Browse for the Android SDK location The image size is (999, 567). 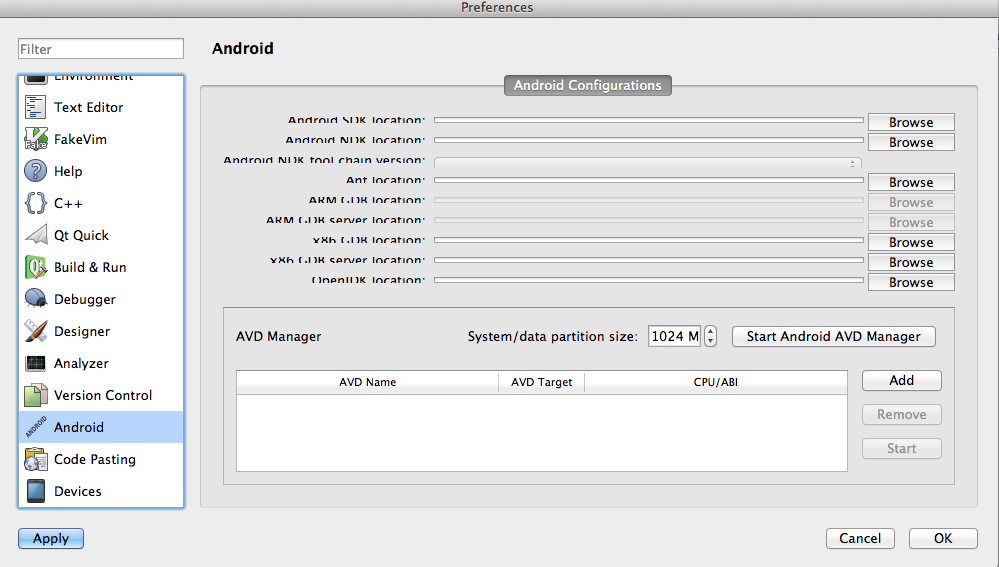910,122
